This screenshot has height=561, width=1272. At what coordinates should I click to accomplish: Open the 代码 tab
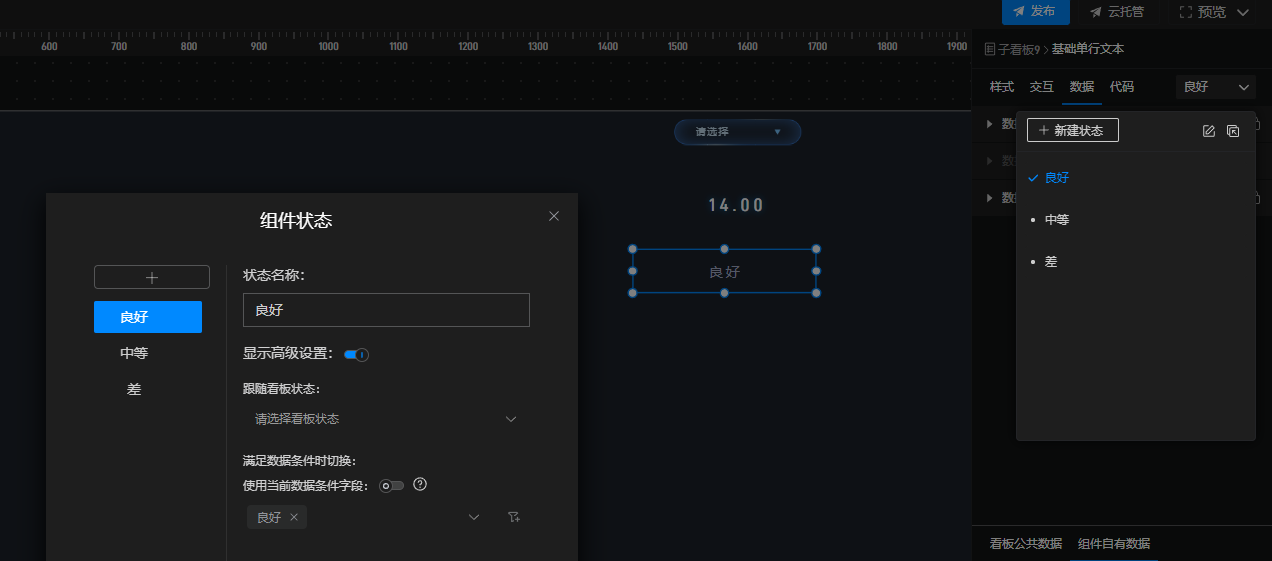(1122, 87)
